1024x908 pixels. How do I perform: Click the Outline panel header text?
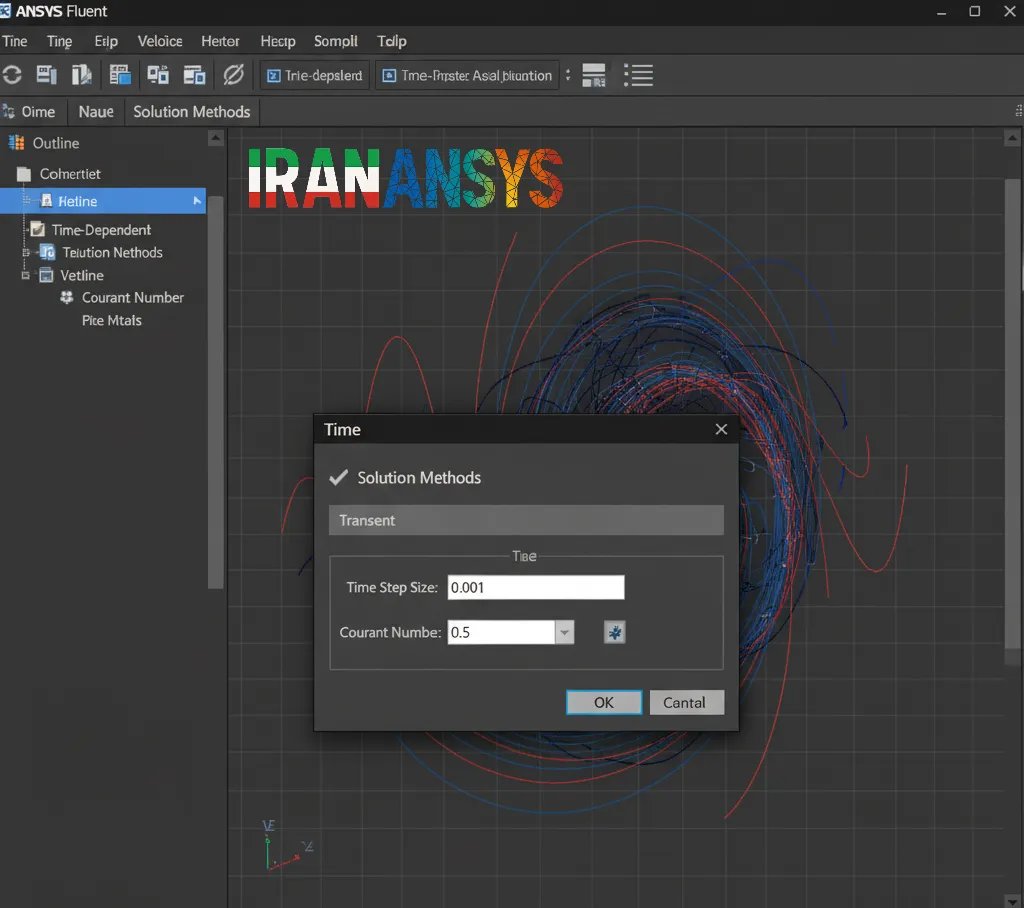pyautogui.click(x=56, y=142)
